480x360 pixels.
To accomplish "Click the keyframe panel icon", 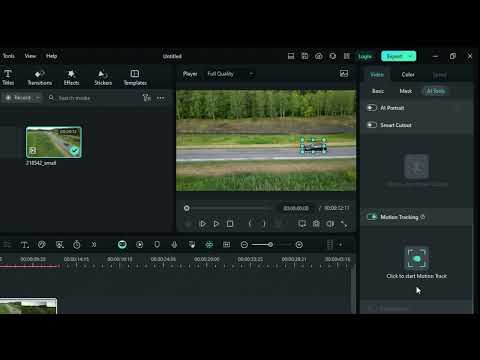I will coord(227,245).
